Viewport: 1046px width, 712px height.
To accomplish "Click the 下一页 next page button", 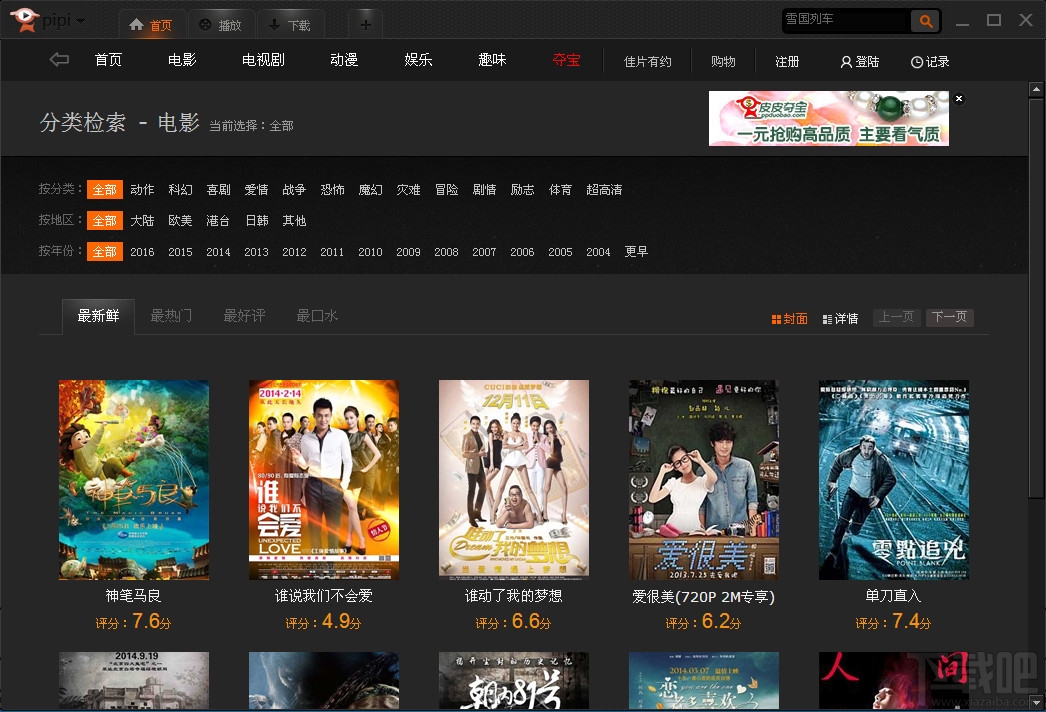I will pos(949,317).
